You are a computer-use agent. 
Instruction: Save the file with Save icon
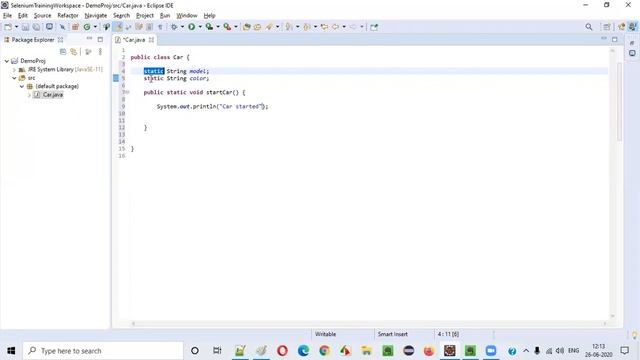pyautogui.click(x=25, y=27)
